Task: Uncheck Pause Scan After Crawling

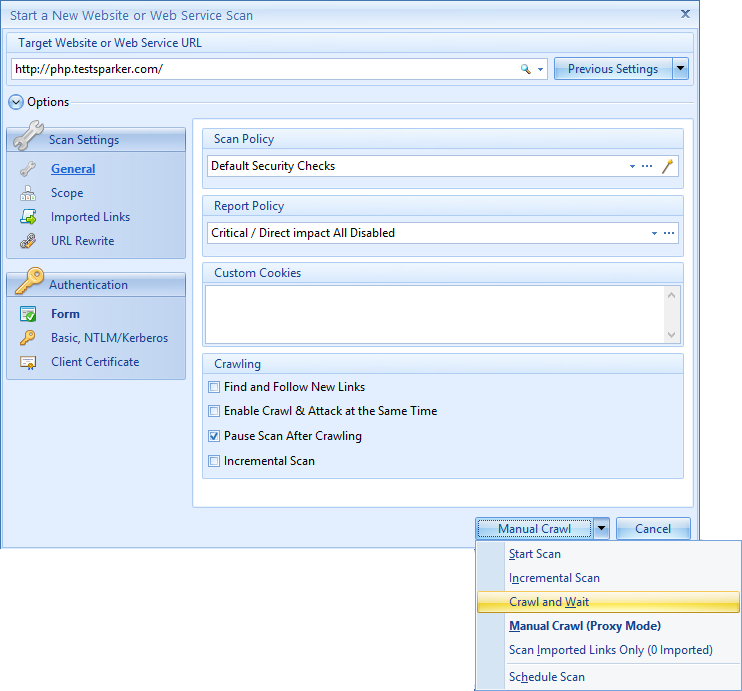Action: click(x=214, y=436)
